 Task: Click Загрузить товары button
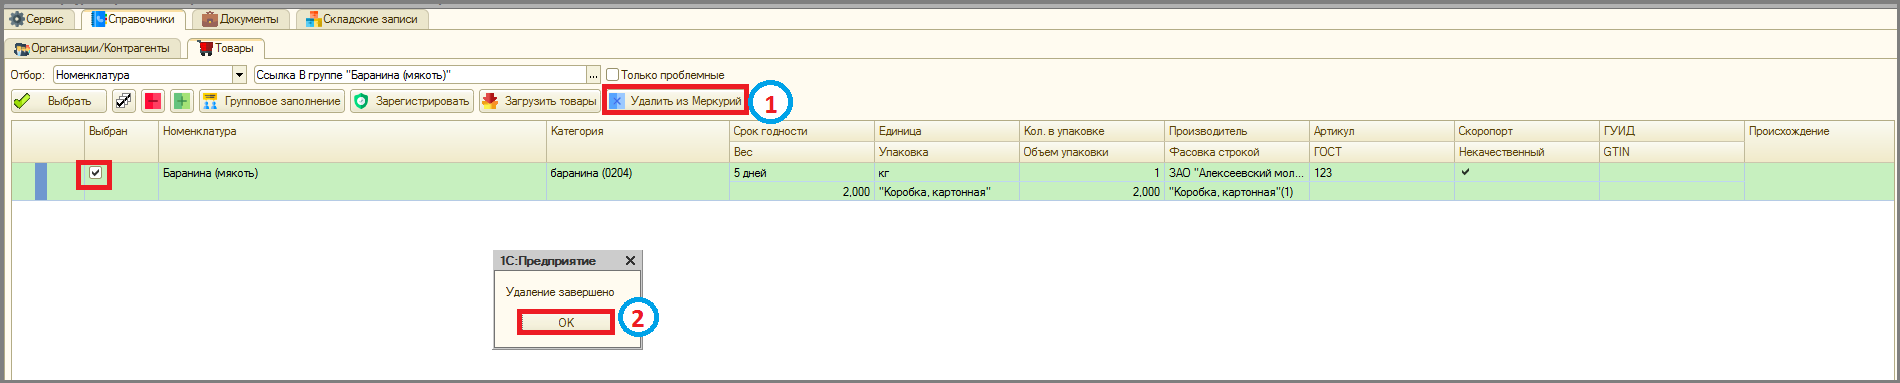[539, 101]
